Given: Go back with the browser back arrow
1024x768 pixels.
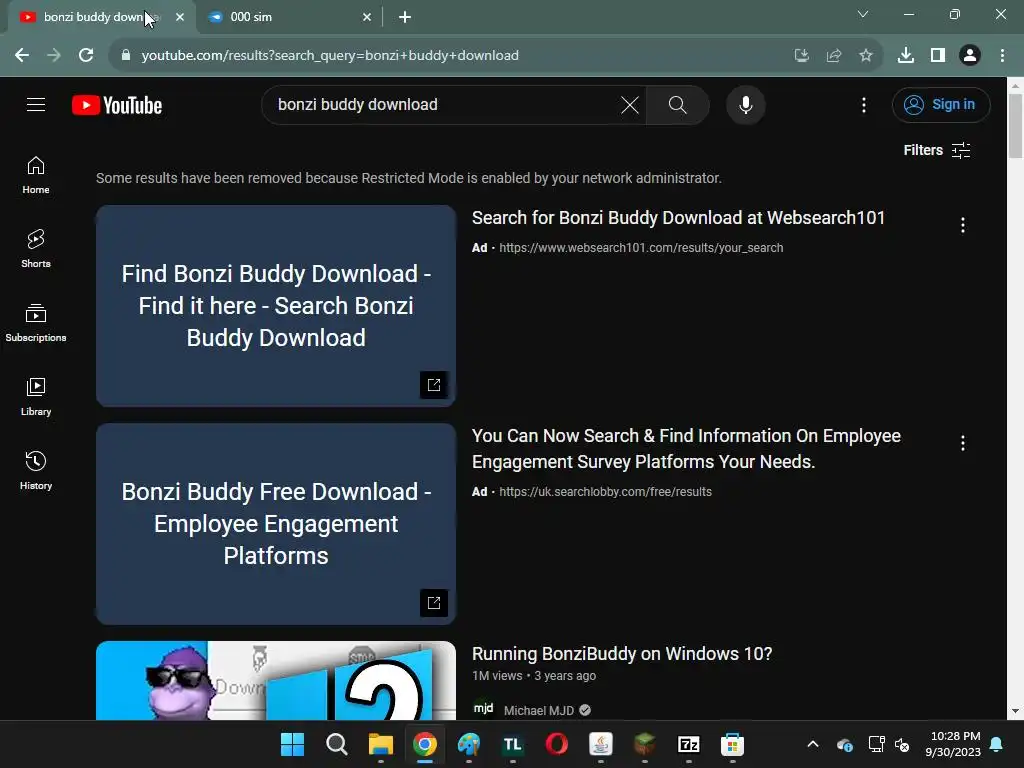Looking at the screenshot, I should click(22, 56).
